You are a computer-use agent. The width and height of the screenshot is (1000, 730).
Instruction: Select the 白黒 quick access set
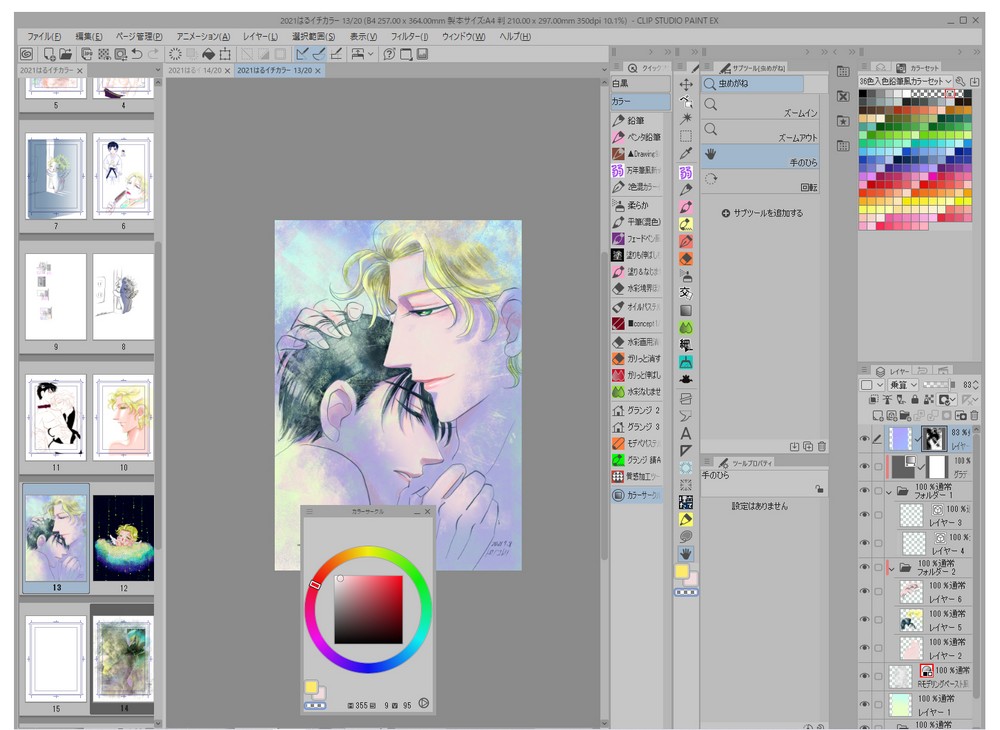point(640,84)
